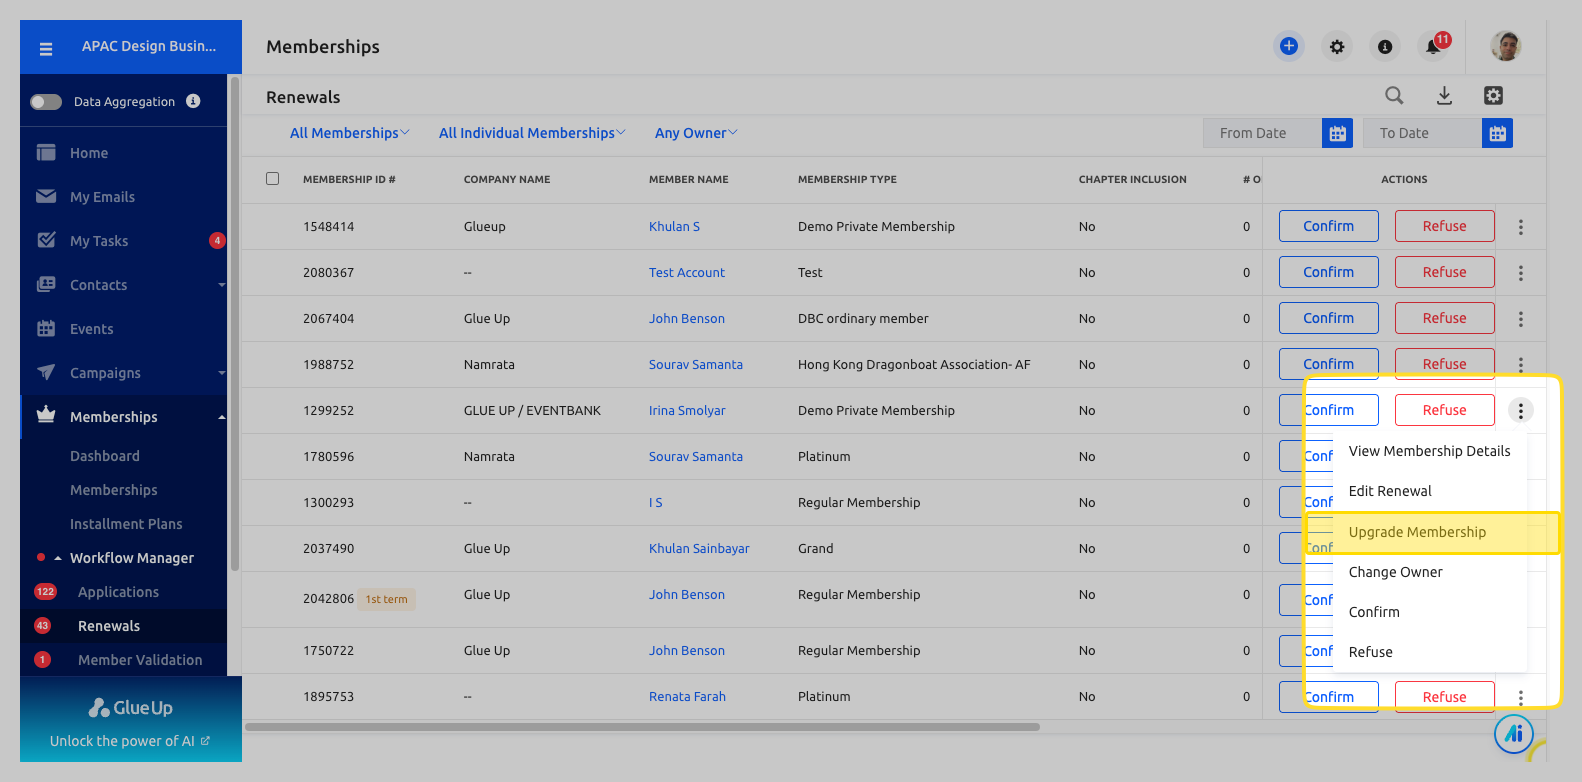Screen dimensions: 1582x782
Task: Open member link Irina Smolyar
Action: [687, 410]
